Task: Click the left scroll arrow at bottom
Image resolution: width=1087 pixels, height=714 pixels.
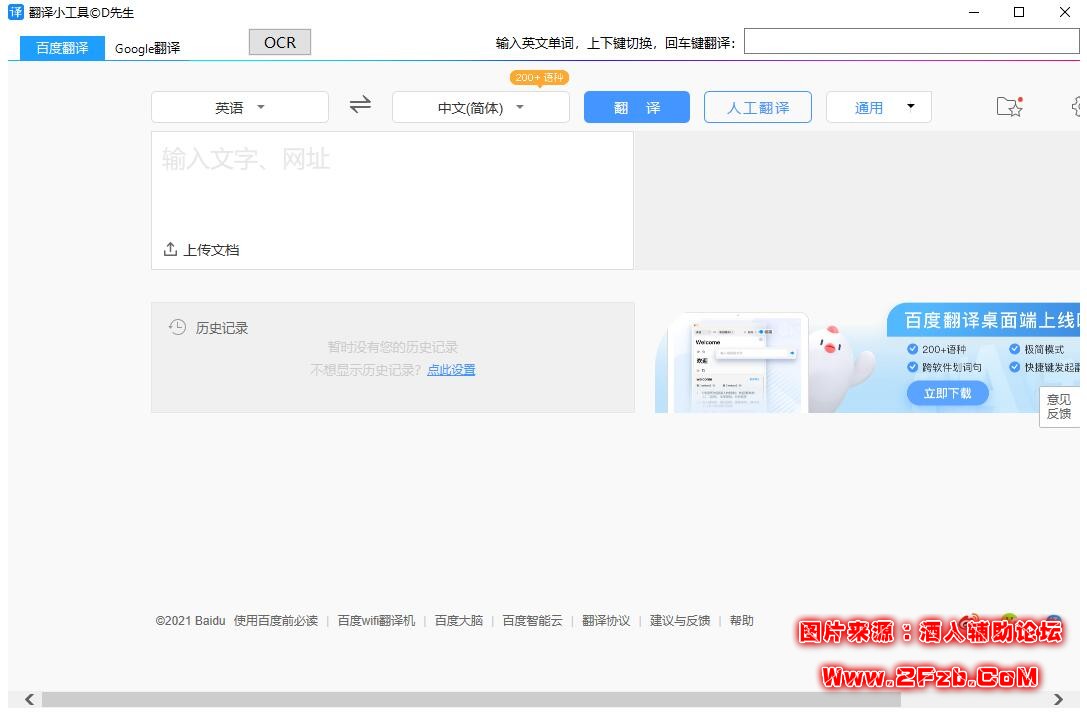Action: click(29, 700)
